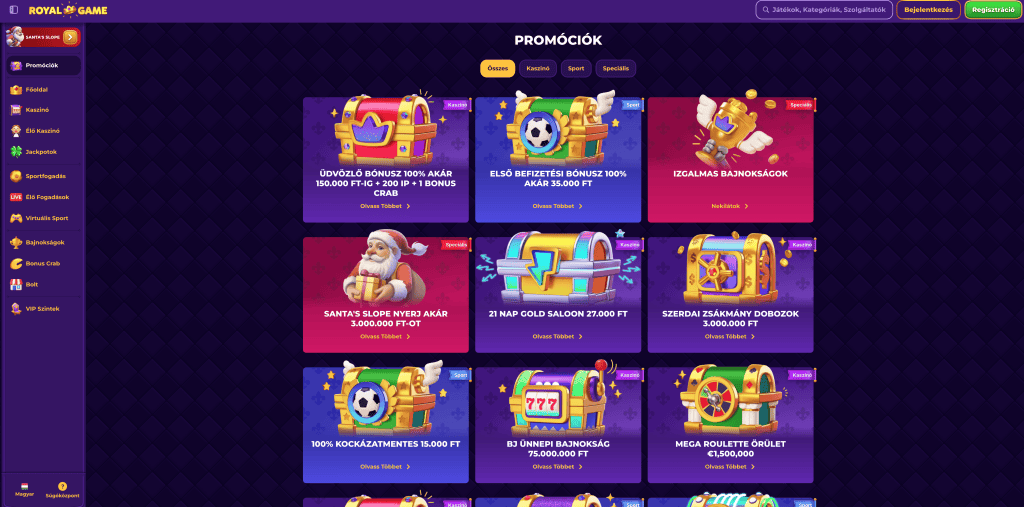The width and height of the screenshot is (1024, 507).
Task: Change the Magyar language selector
Action: [x=24, y=491]
